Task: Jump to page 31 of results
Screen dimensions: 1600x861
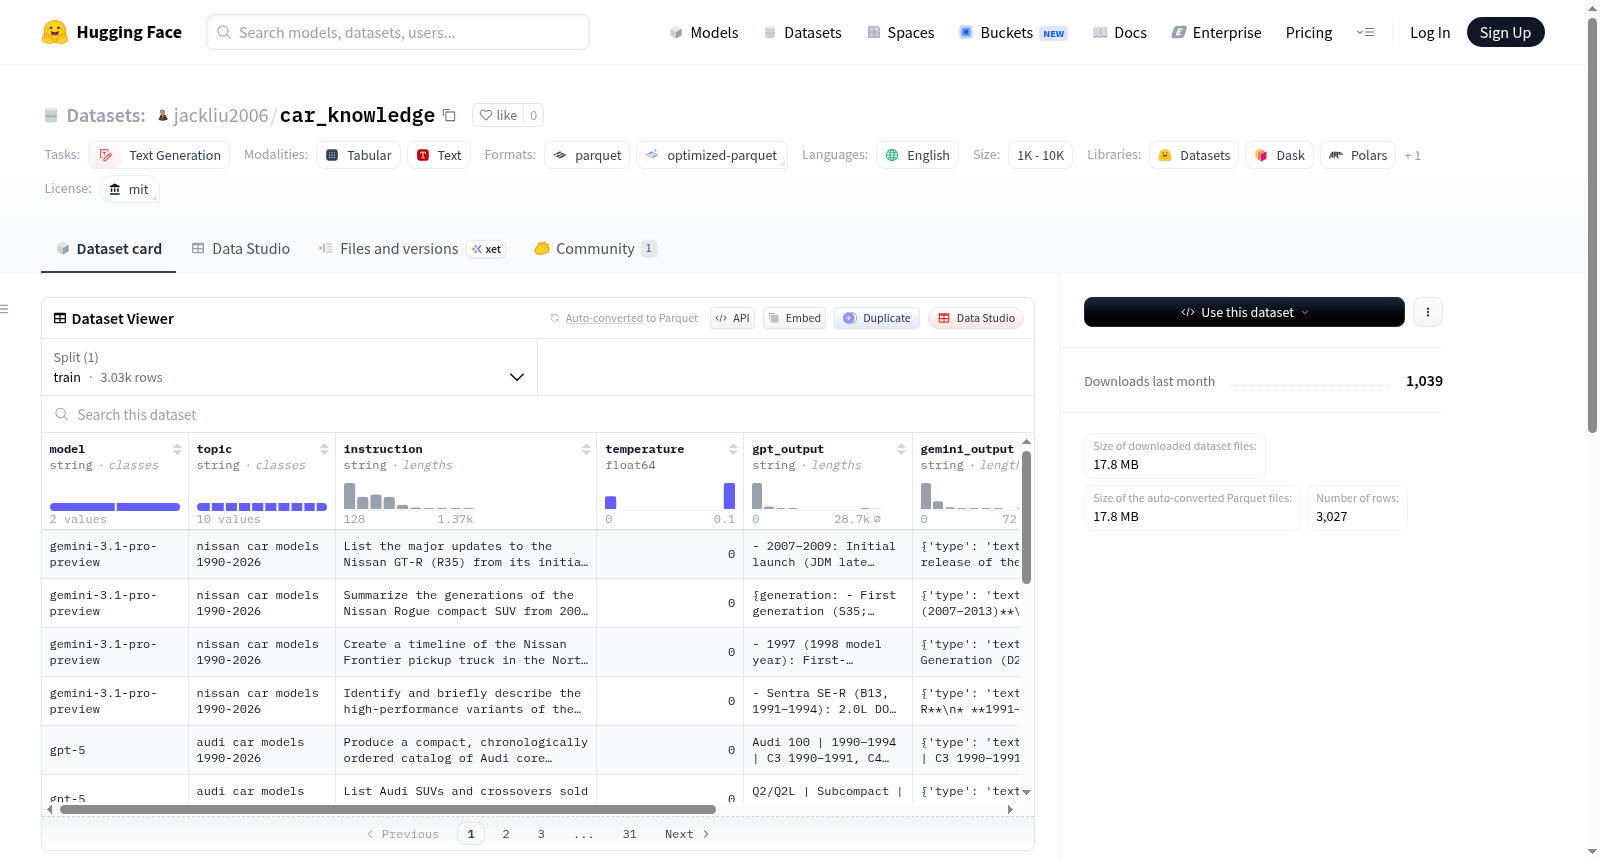Action: tap(629, 834)
